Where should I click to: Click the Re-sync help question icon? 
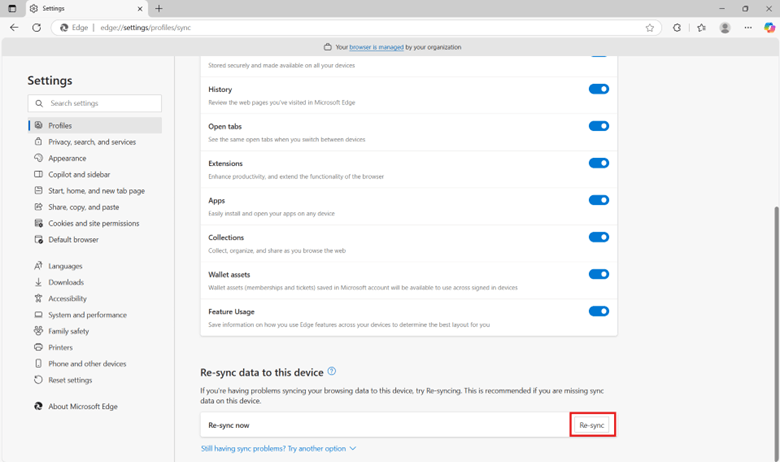(332, 371)
